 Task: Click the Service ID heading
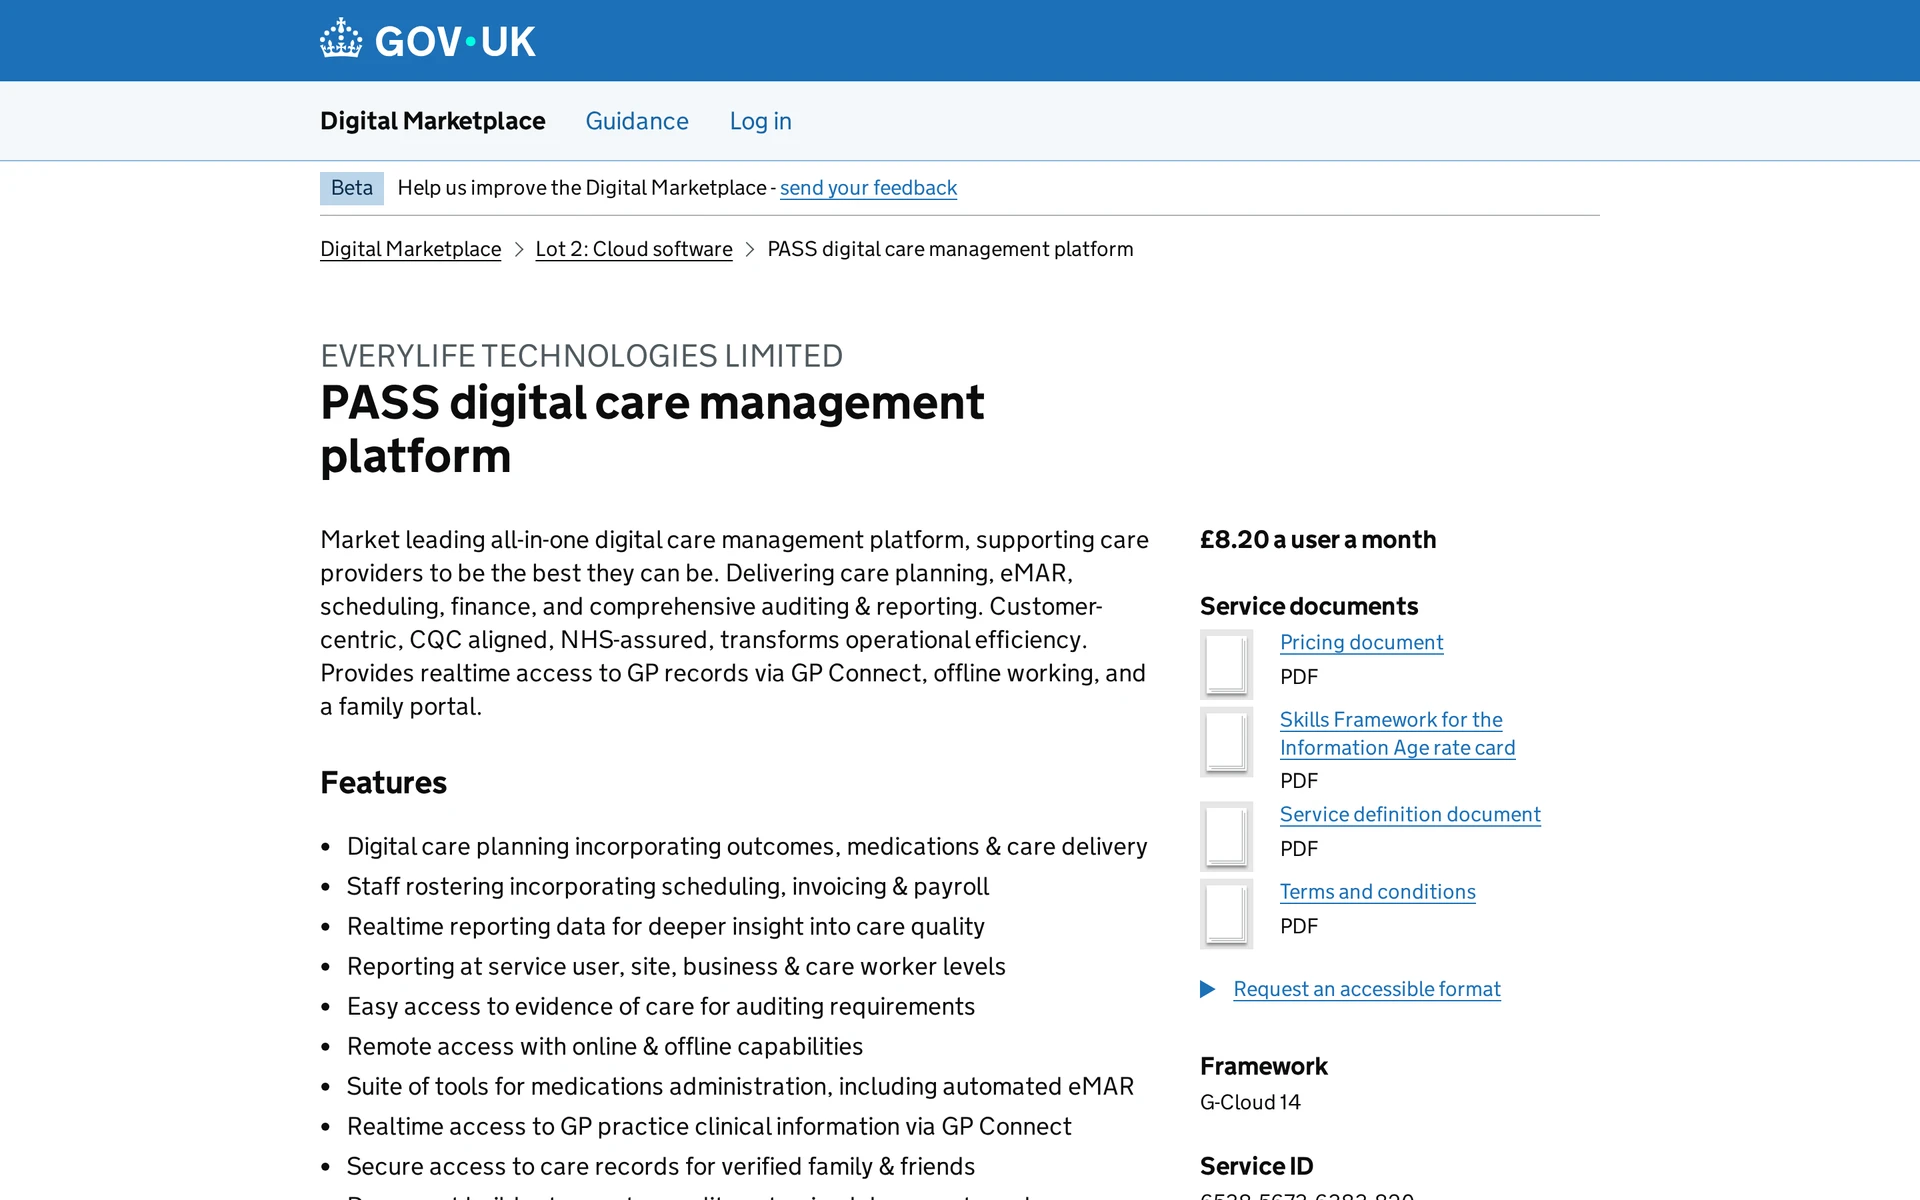coord(1256,1166)
